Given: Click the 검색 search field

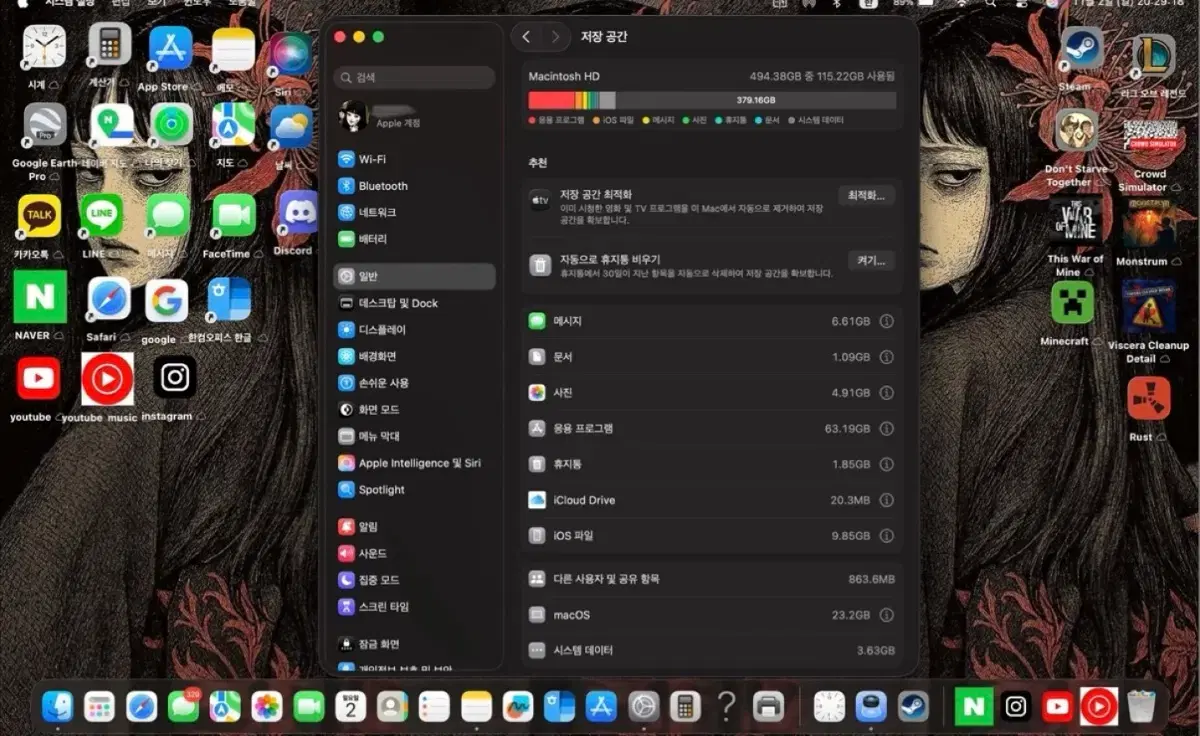Looking at the screenshot, I should pyautogui.click(x=414, y=77).
